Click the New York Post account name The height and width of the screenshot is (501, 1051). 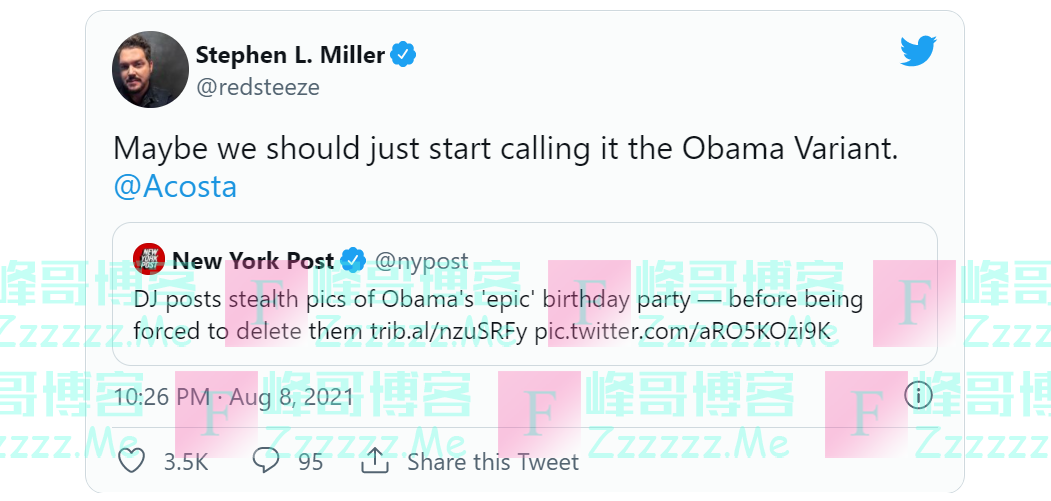pos(253,261)
